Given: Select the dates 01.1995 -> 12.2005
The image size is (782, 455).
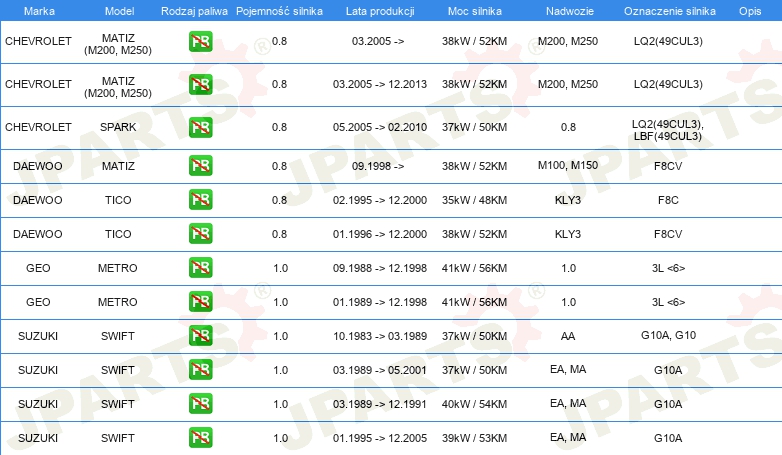Looking at the screenshot, I should pyautogui.click(x=380, y=438).
